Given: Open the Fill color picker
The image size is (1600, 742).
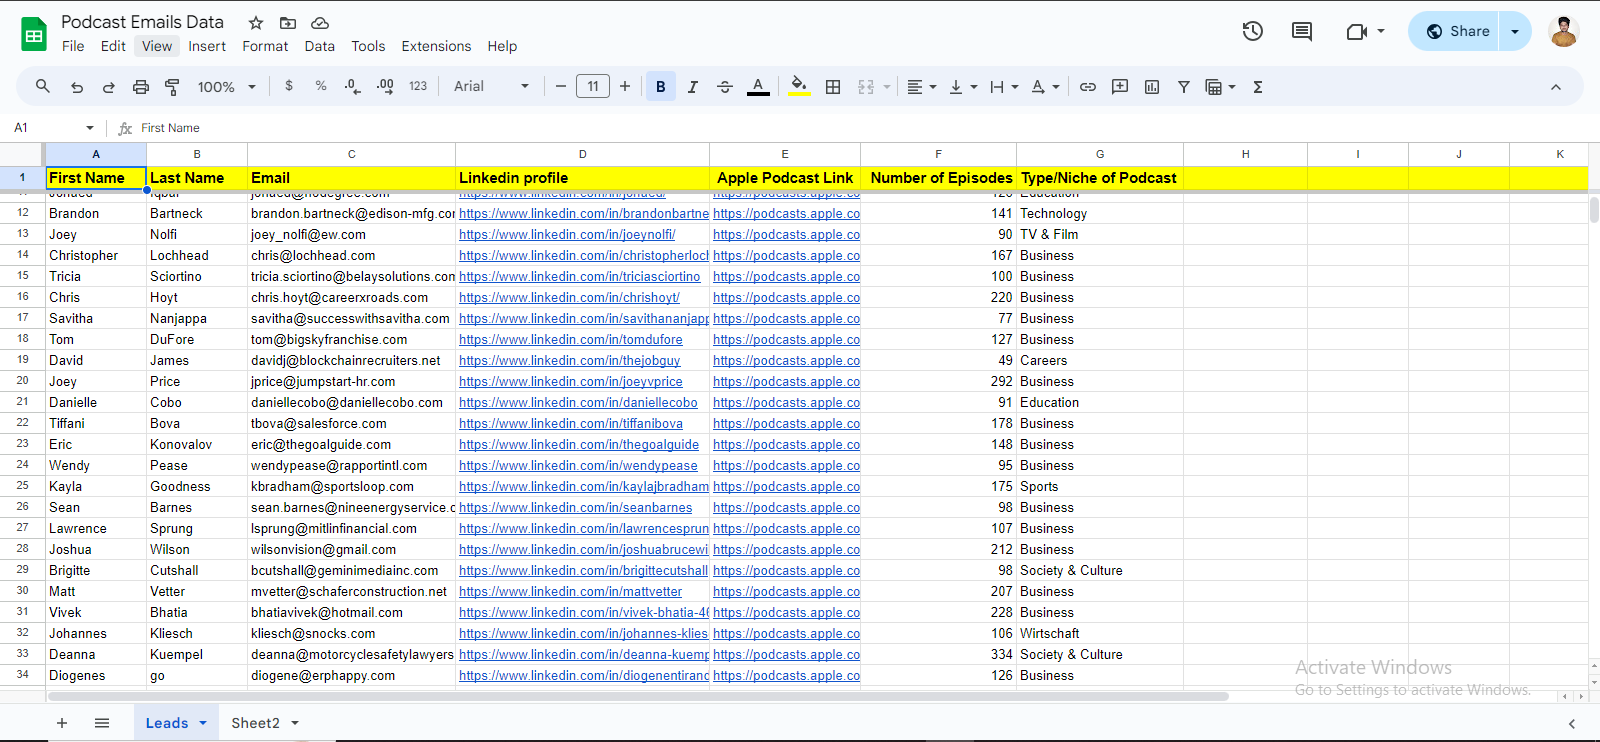Looking at the screenshot, I should coord(798,87).
